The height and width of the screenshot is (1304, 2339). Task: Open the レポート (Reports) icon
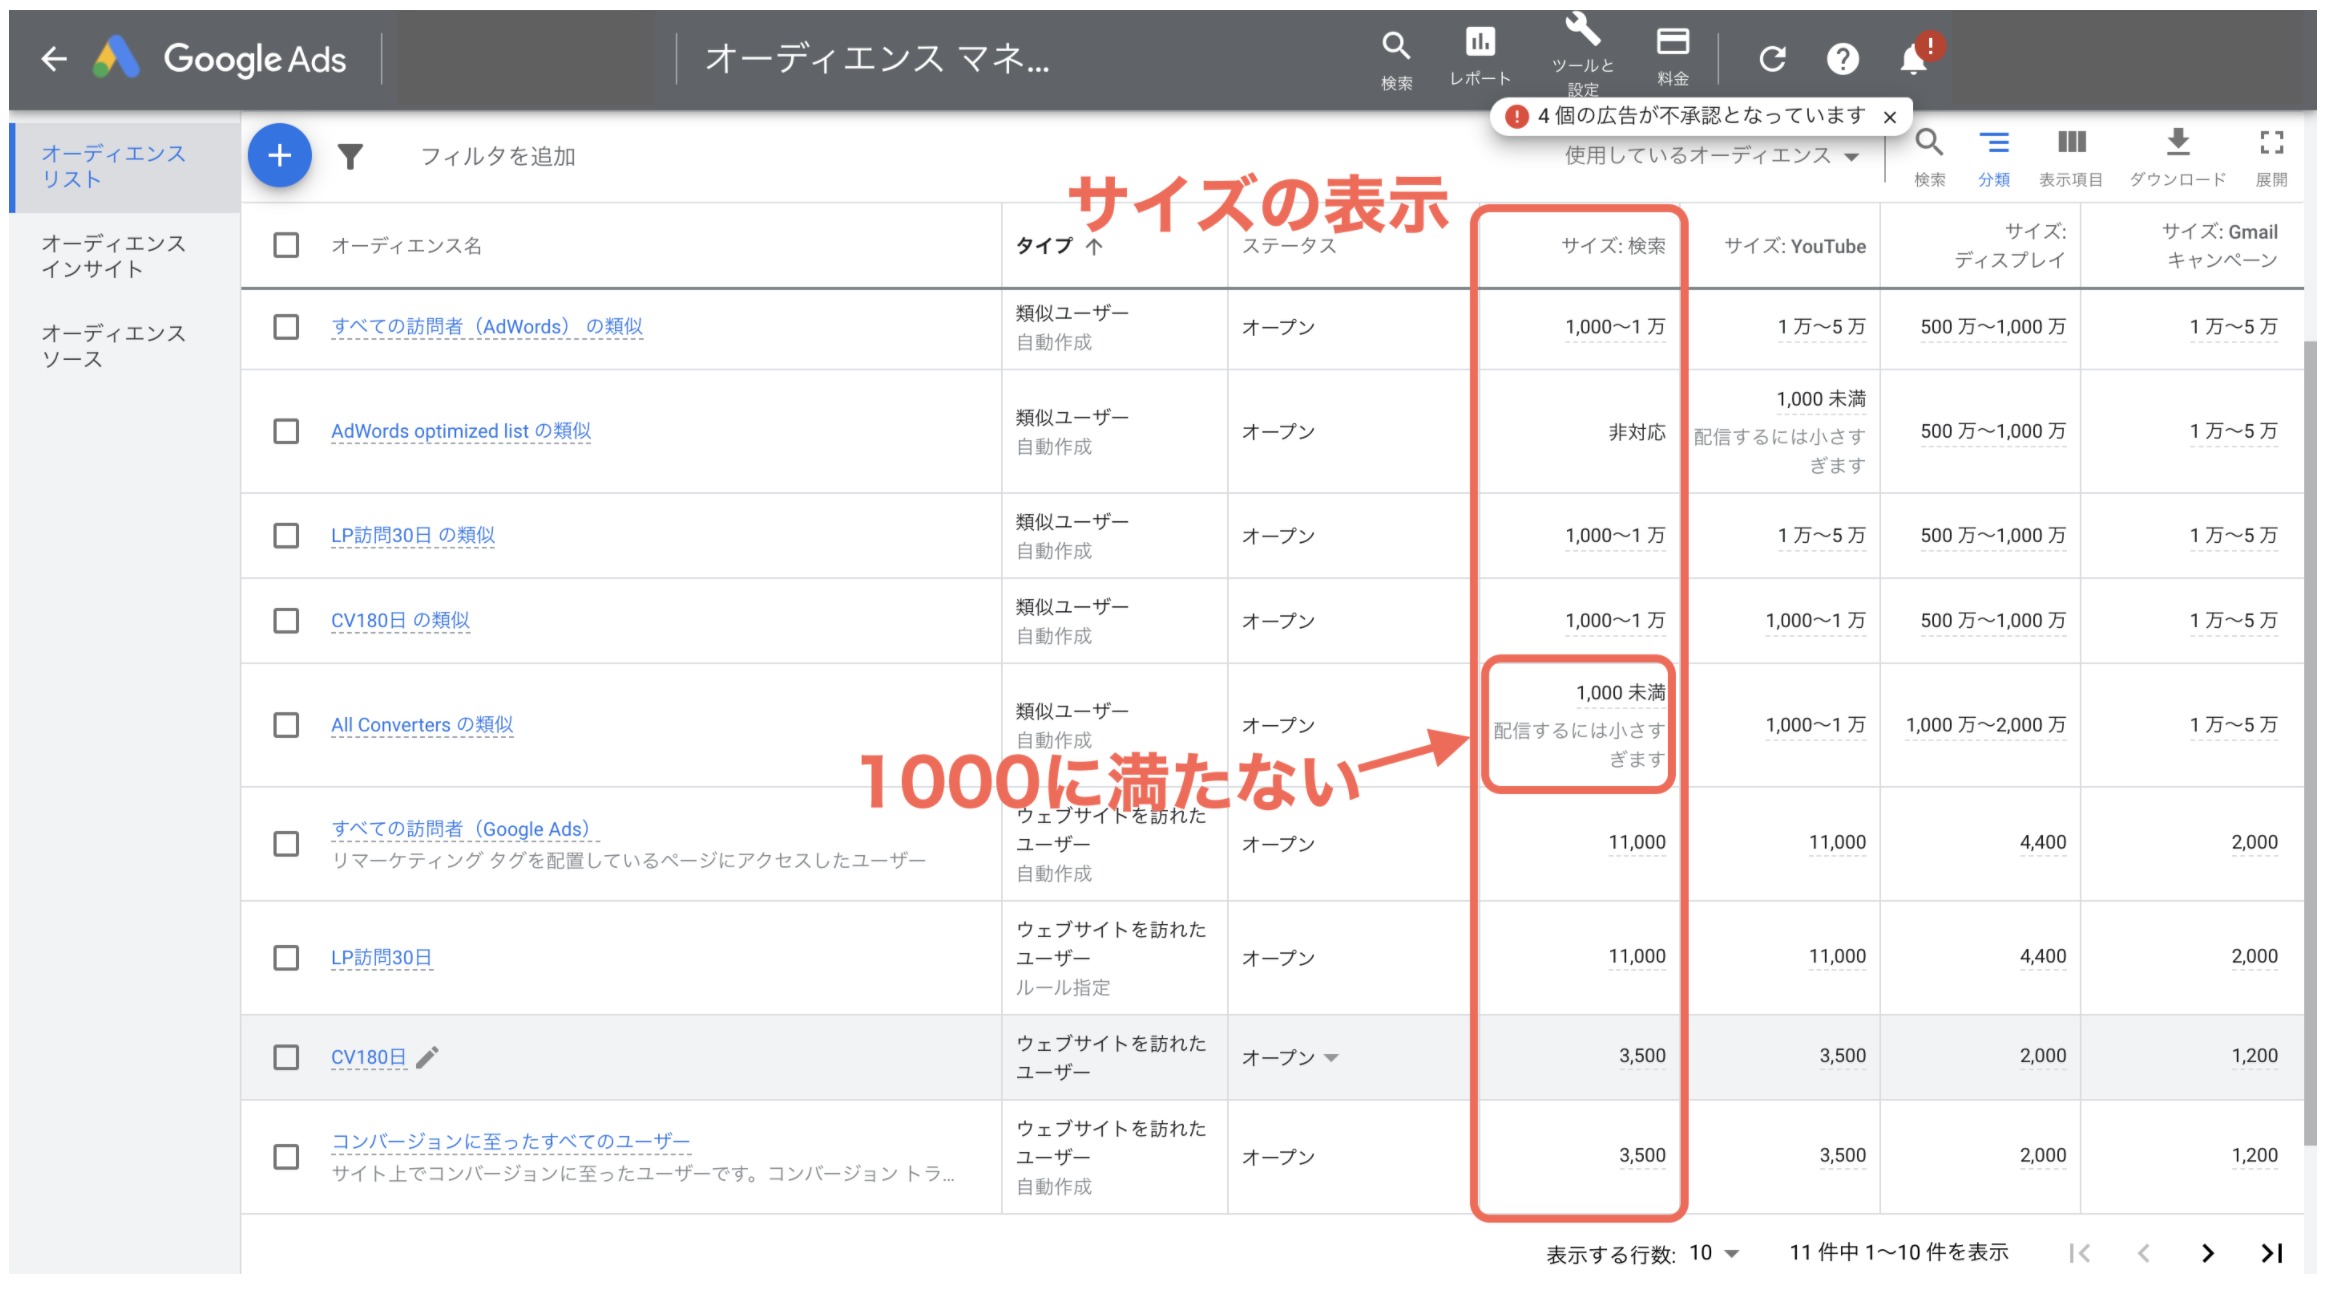[1481, 45]
